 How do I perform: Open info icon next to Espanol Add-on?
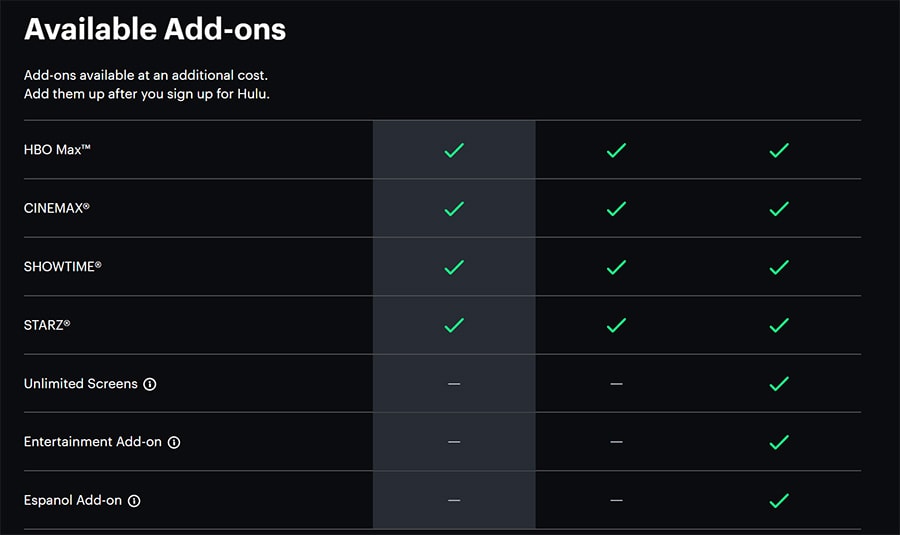pos(134,501)
